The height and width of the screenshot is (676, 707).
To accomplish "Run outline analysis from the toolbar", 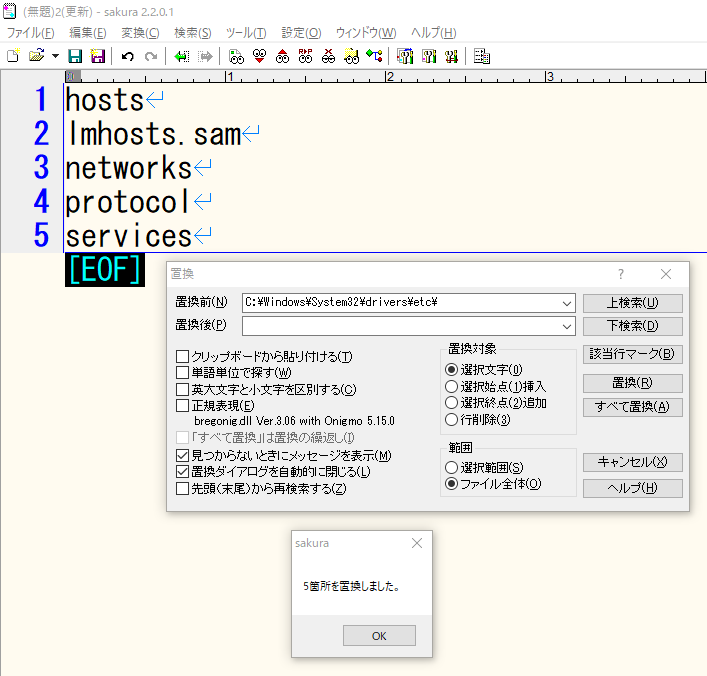I will [374, 56].
